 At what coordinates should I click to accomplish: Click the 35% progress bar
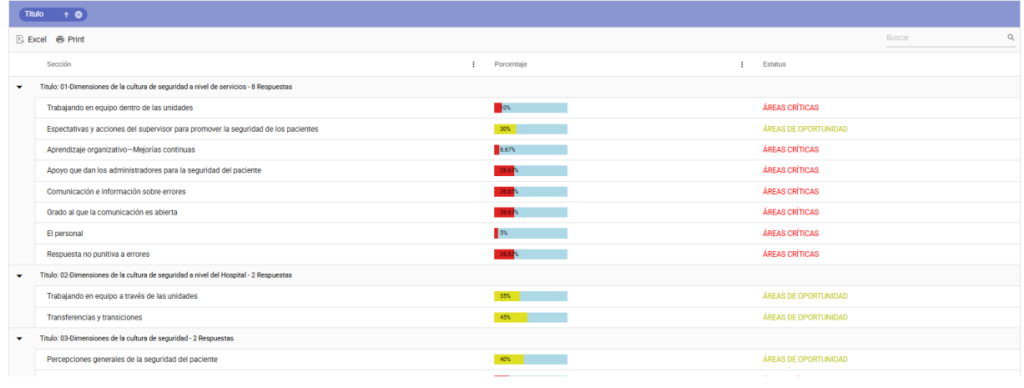[530, 296]
